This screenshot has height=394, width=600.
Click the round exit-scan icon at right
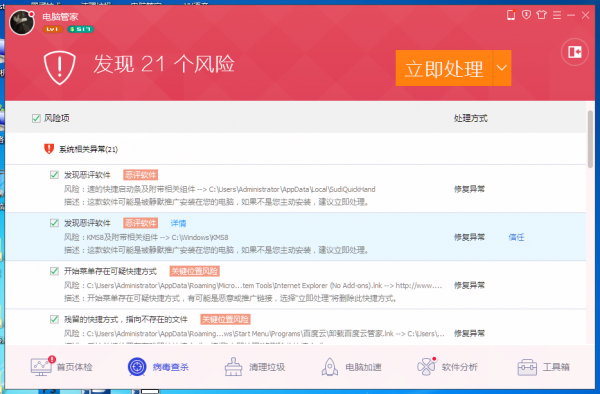[575, 52]
